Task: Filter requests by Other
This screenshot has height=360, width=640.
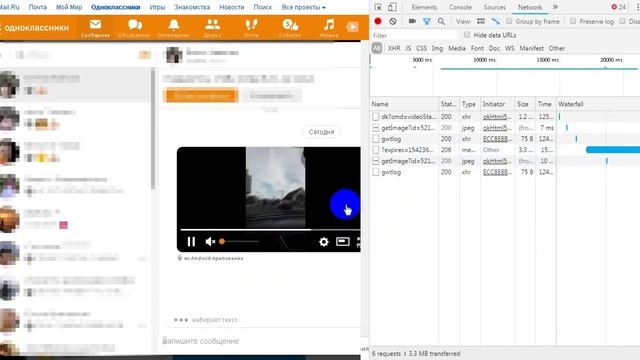Action: click(557, 48)
